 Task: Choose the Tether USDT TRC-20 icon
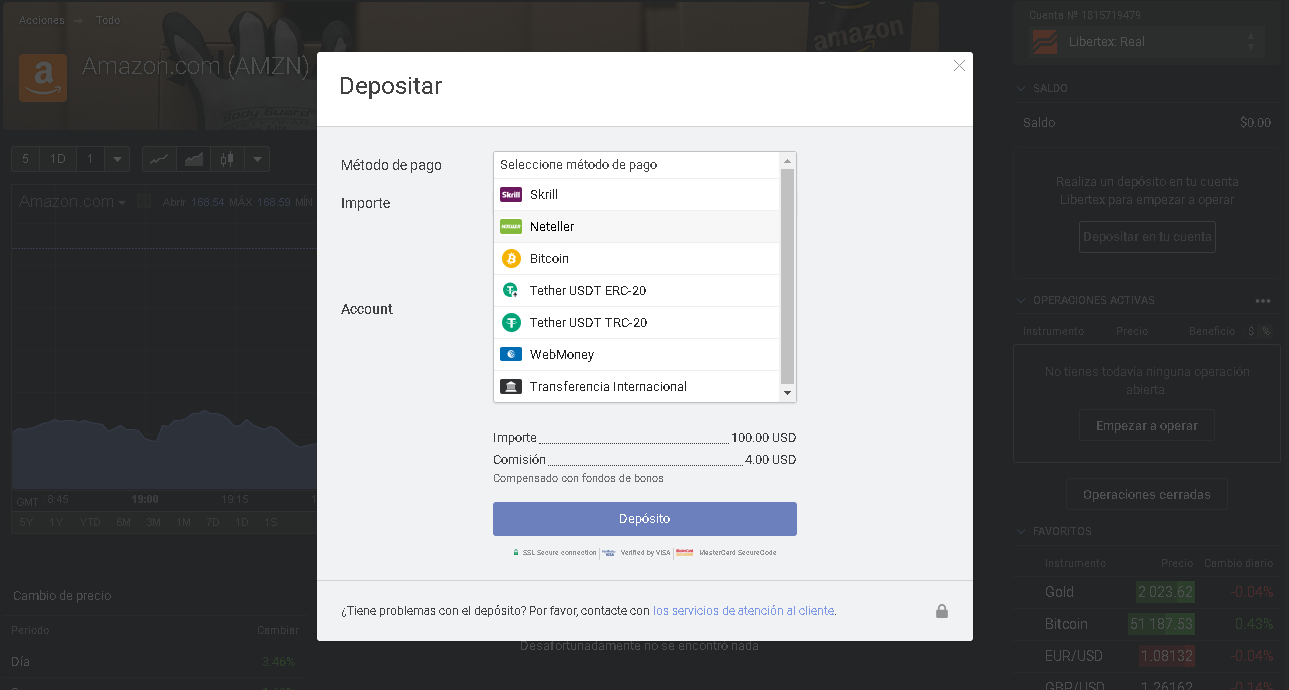pos(511,323)
